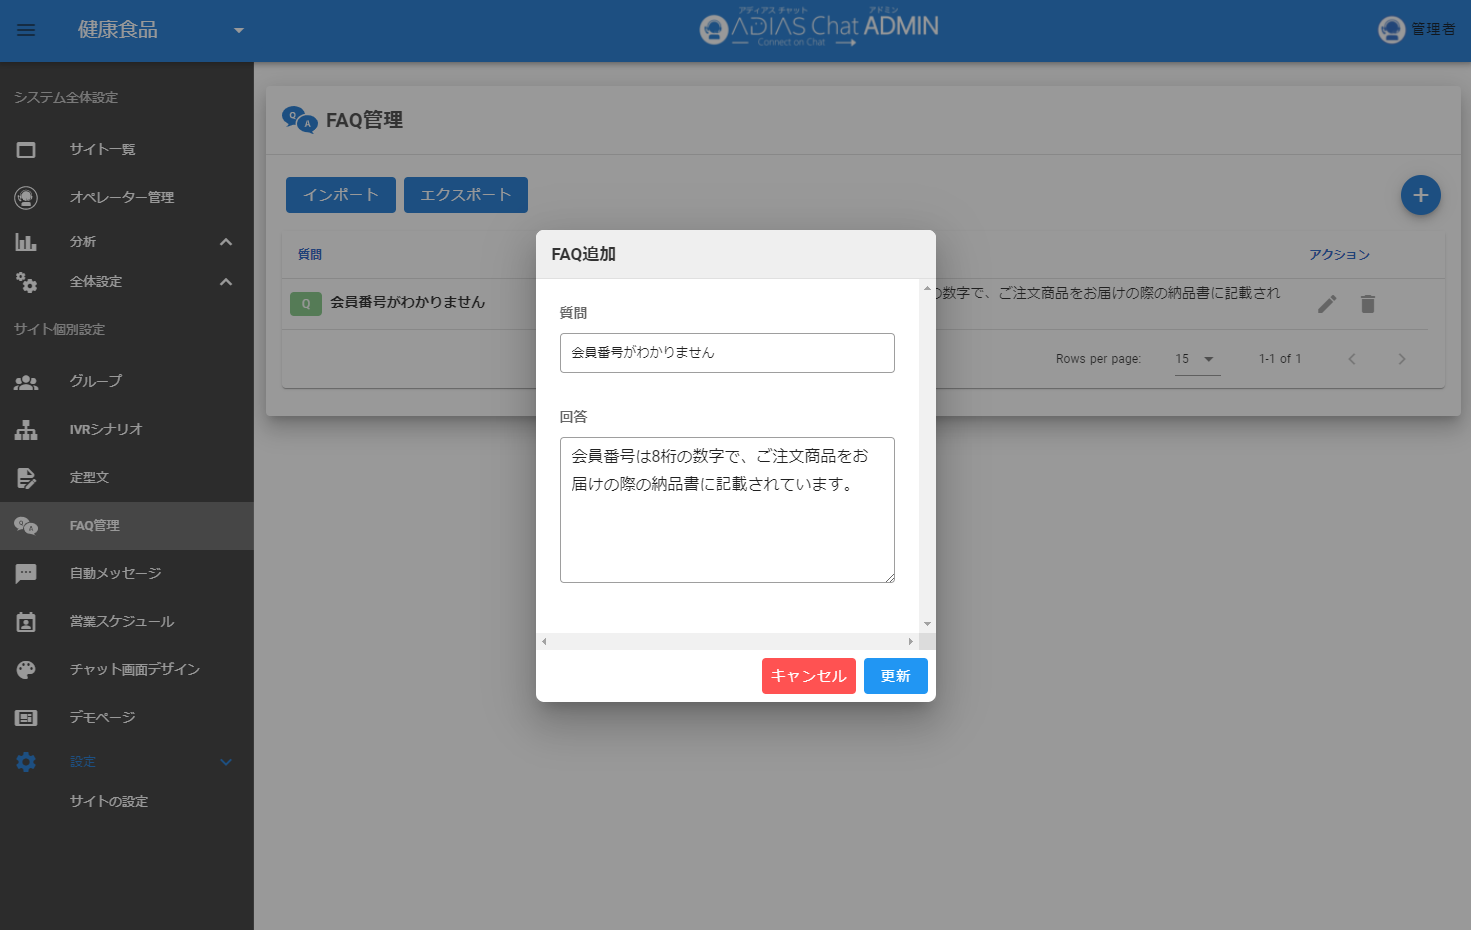Go to サイトの設定 menu item
The width and height of the screenshot is (1471, 930).
[x=108, y=802]
